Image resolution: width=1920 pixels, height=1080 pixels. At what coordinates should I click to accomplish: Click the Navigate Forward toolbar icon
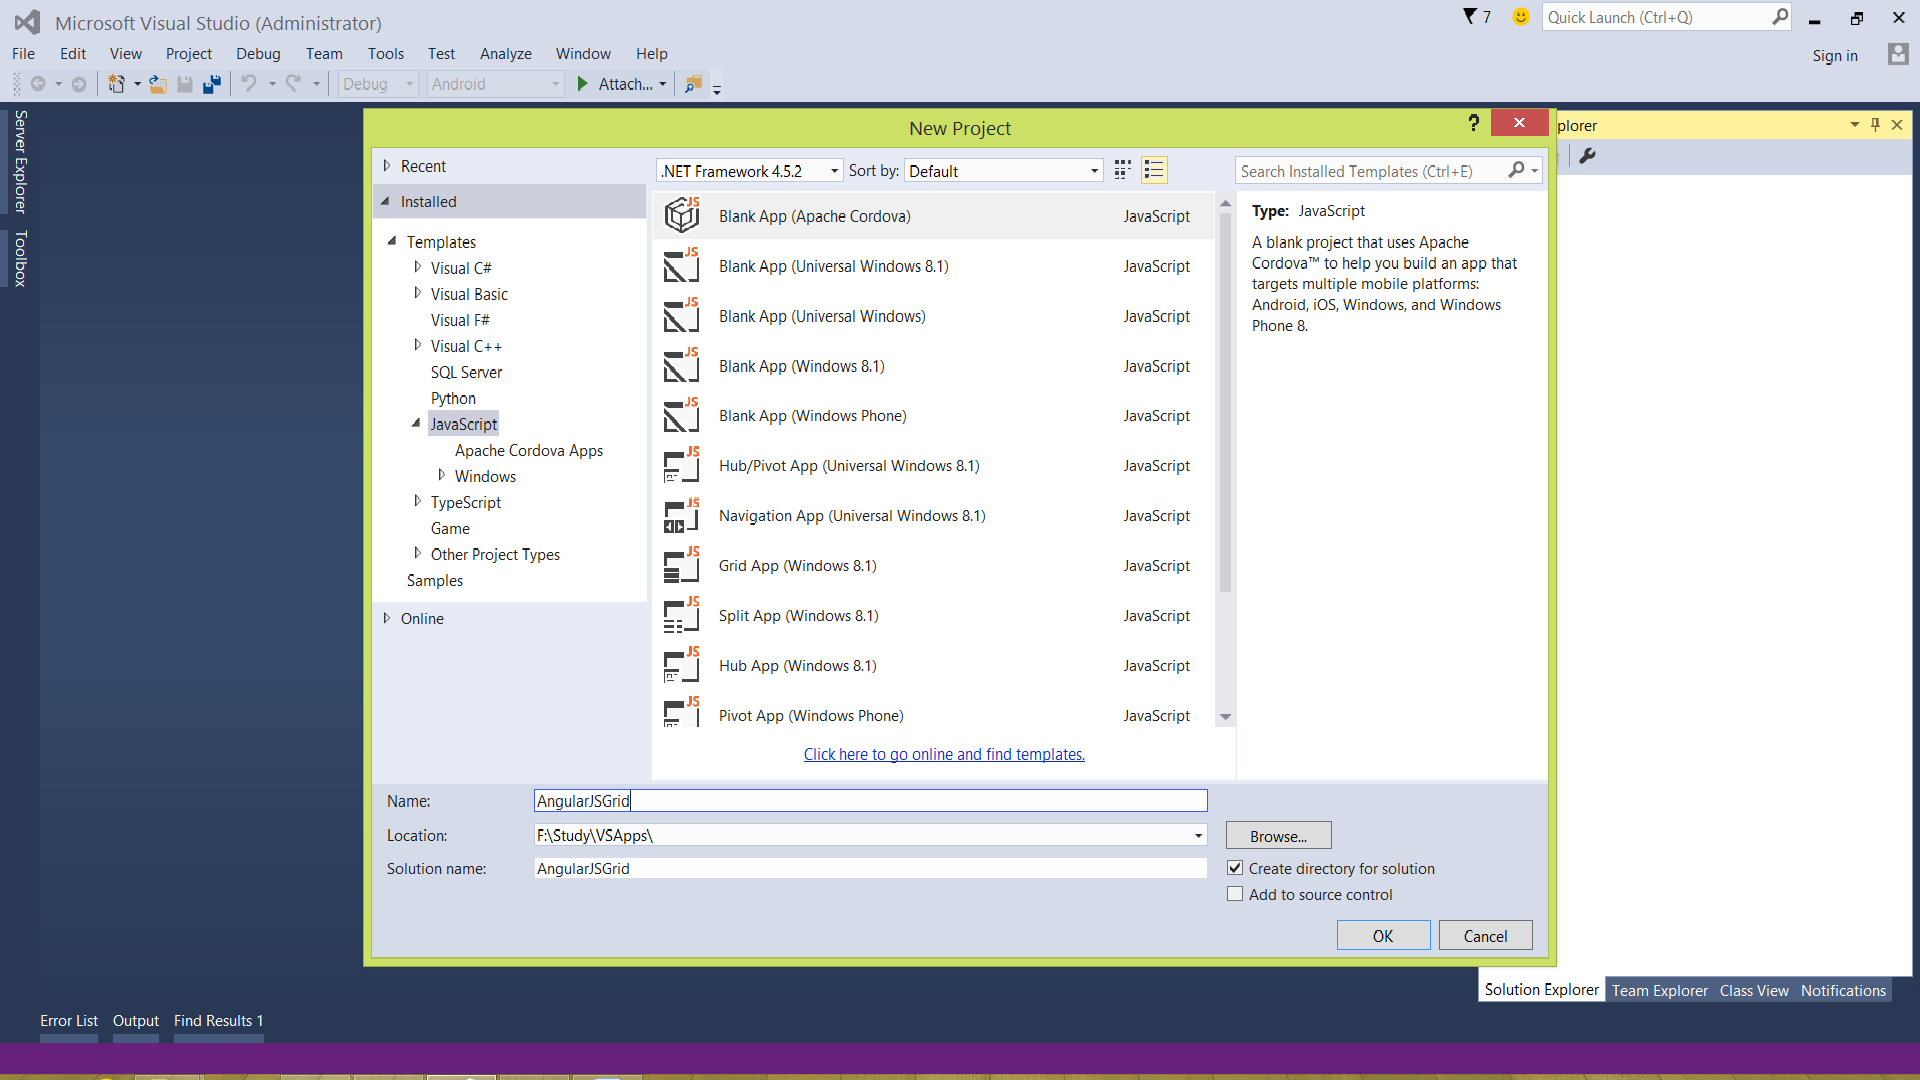point(79,84)
